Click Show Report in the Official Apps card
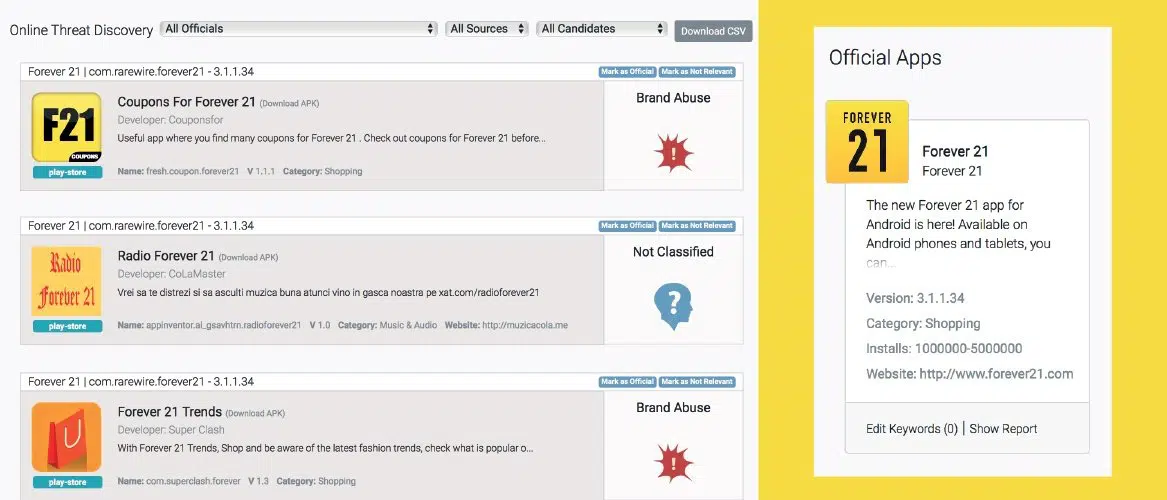The height and width of the screenshot is (500, 1167). coord(1003,429)
